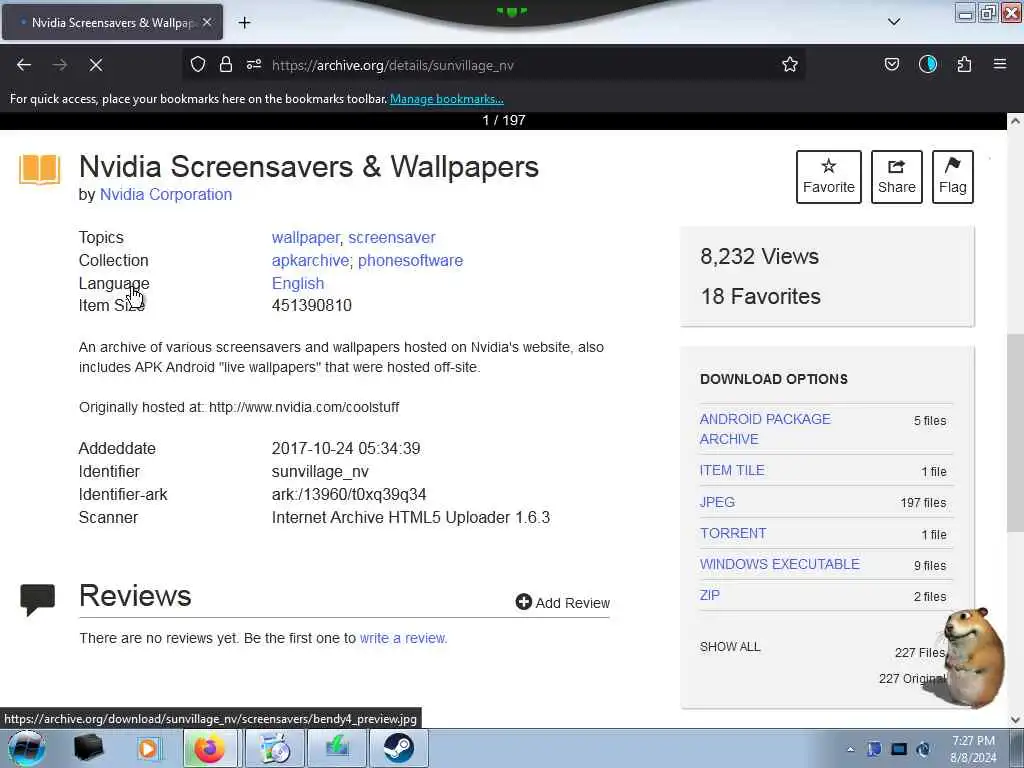
Task: Select the item size value 451390810
Action: point(312,305)
